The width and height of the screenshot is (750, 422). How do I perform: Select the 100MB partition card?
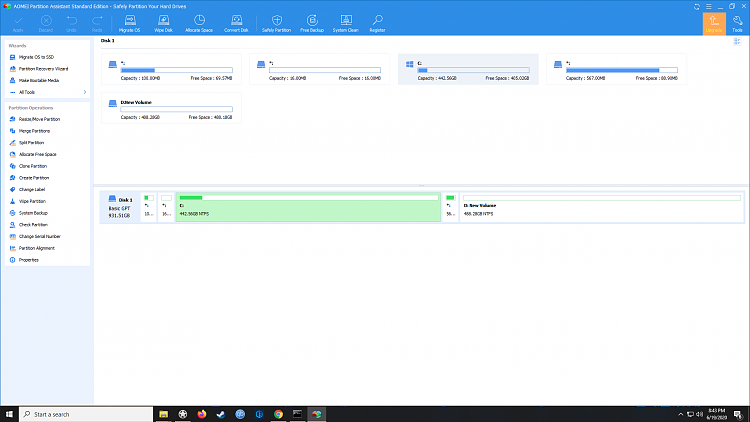coord(171,69)
